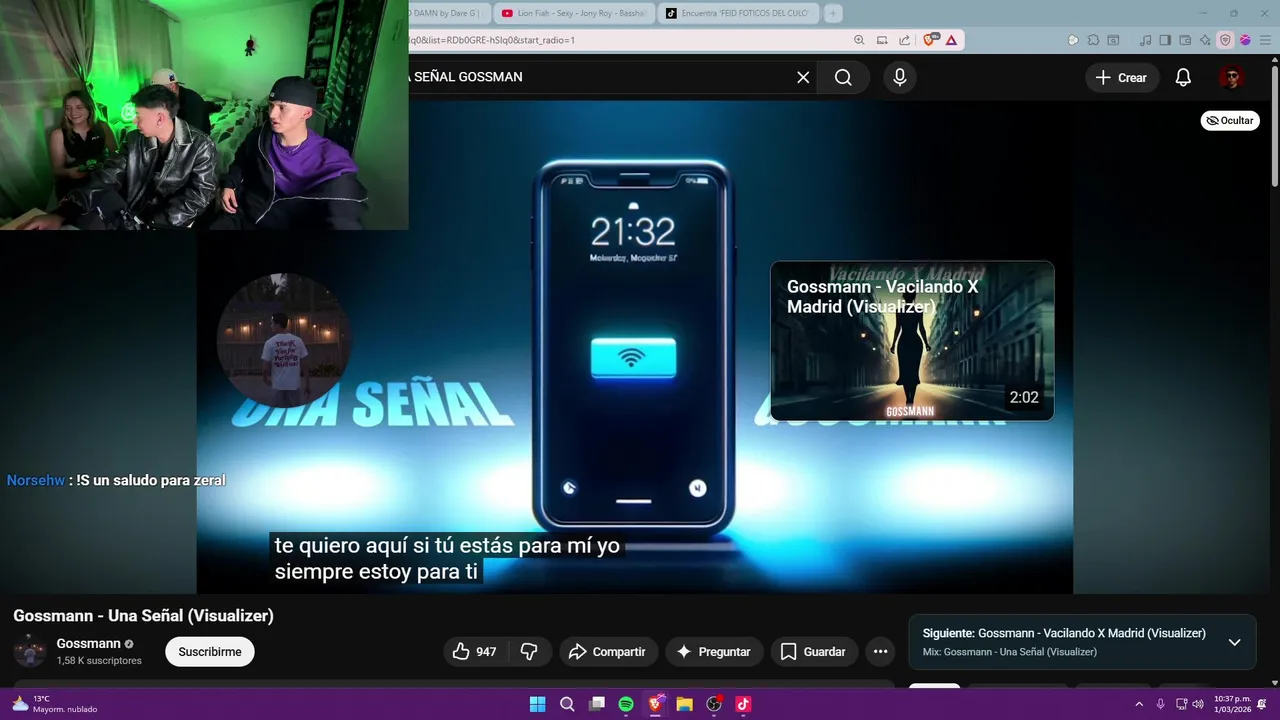
Task: Open YouTube notifications bell
Action: 1183,77
